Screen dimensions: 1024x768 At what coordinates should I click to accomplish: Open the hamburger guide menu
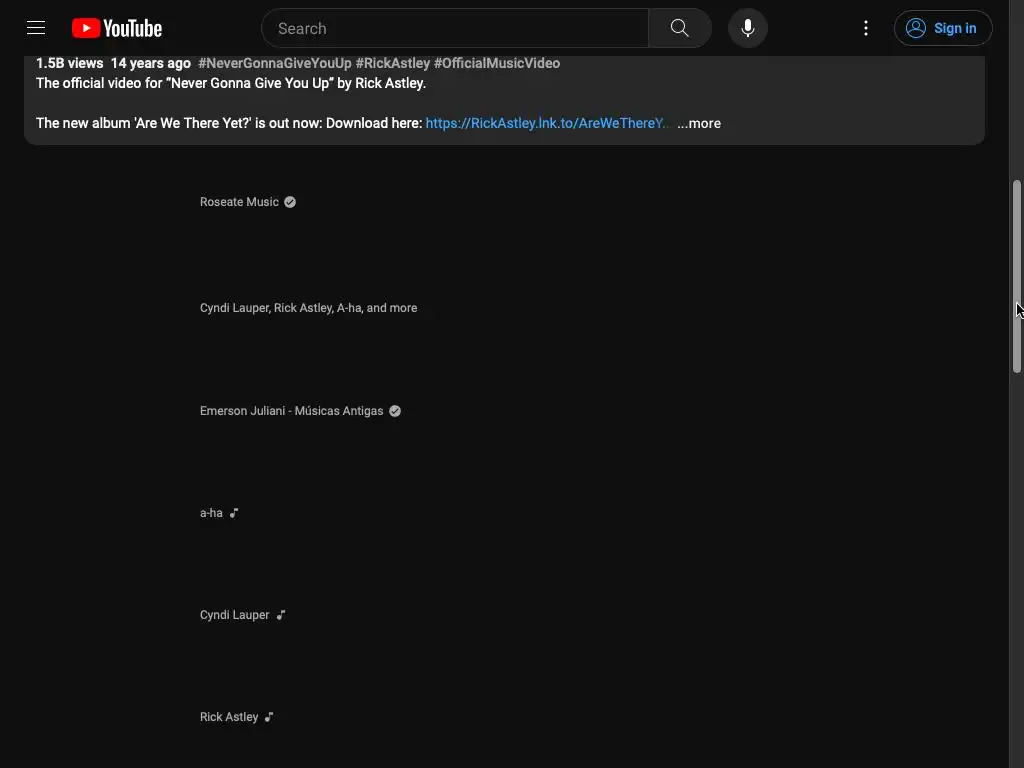pos(36,28)
